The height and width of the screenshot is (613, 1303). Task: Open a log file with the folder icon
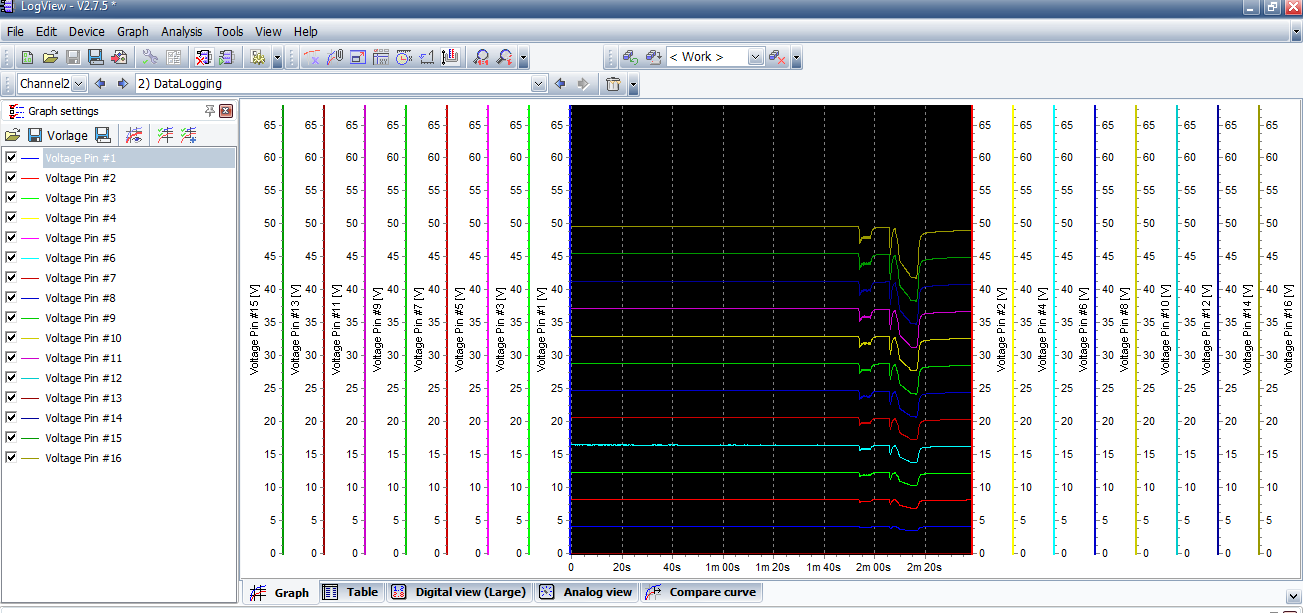click(50, 57)
